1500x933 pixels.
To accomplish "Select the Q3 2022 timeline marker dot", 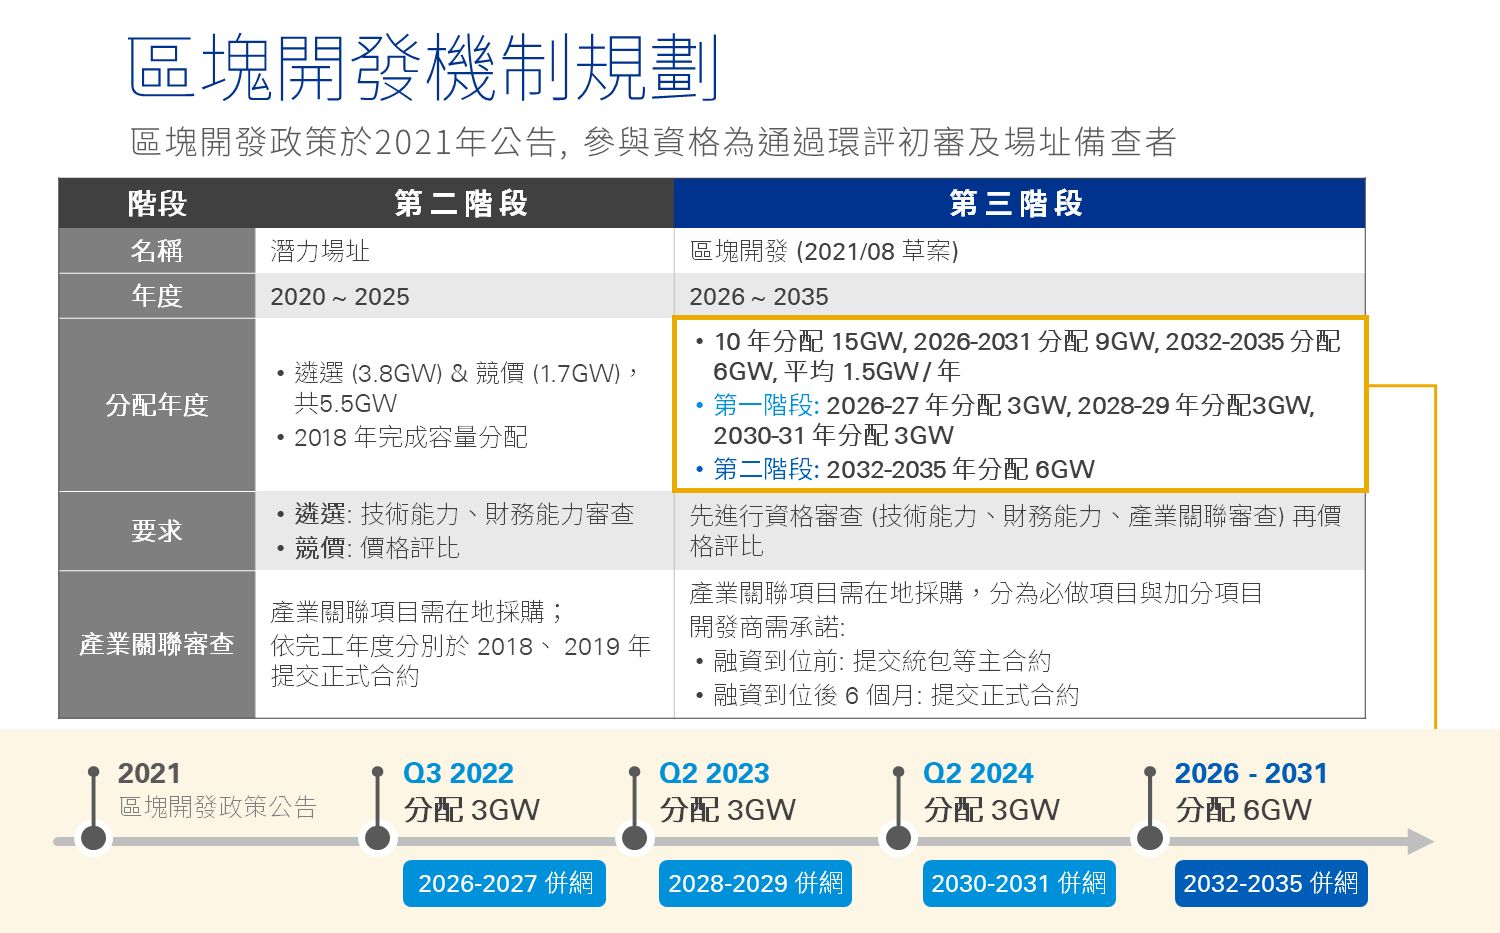I will 378,837.
